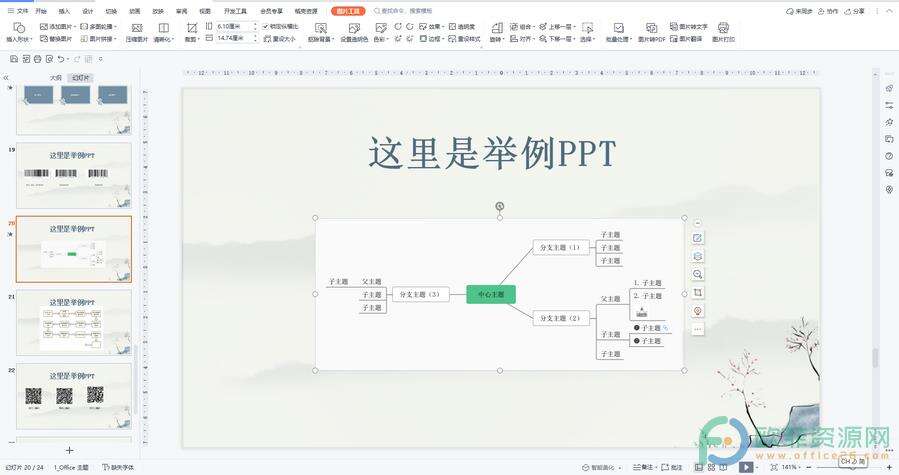This screenshot has height=475, width=899.
Task: Click the lightbulb icon in floating image toolbar
Action: (x=698, y=311)
